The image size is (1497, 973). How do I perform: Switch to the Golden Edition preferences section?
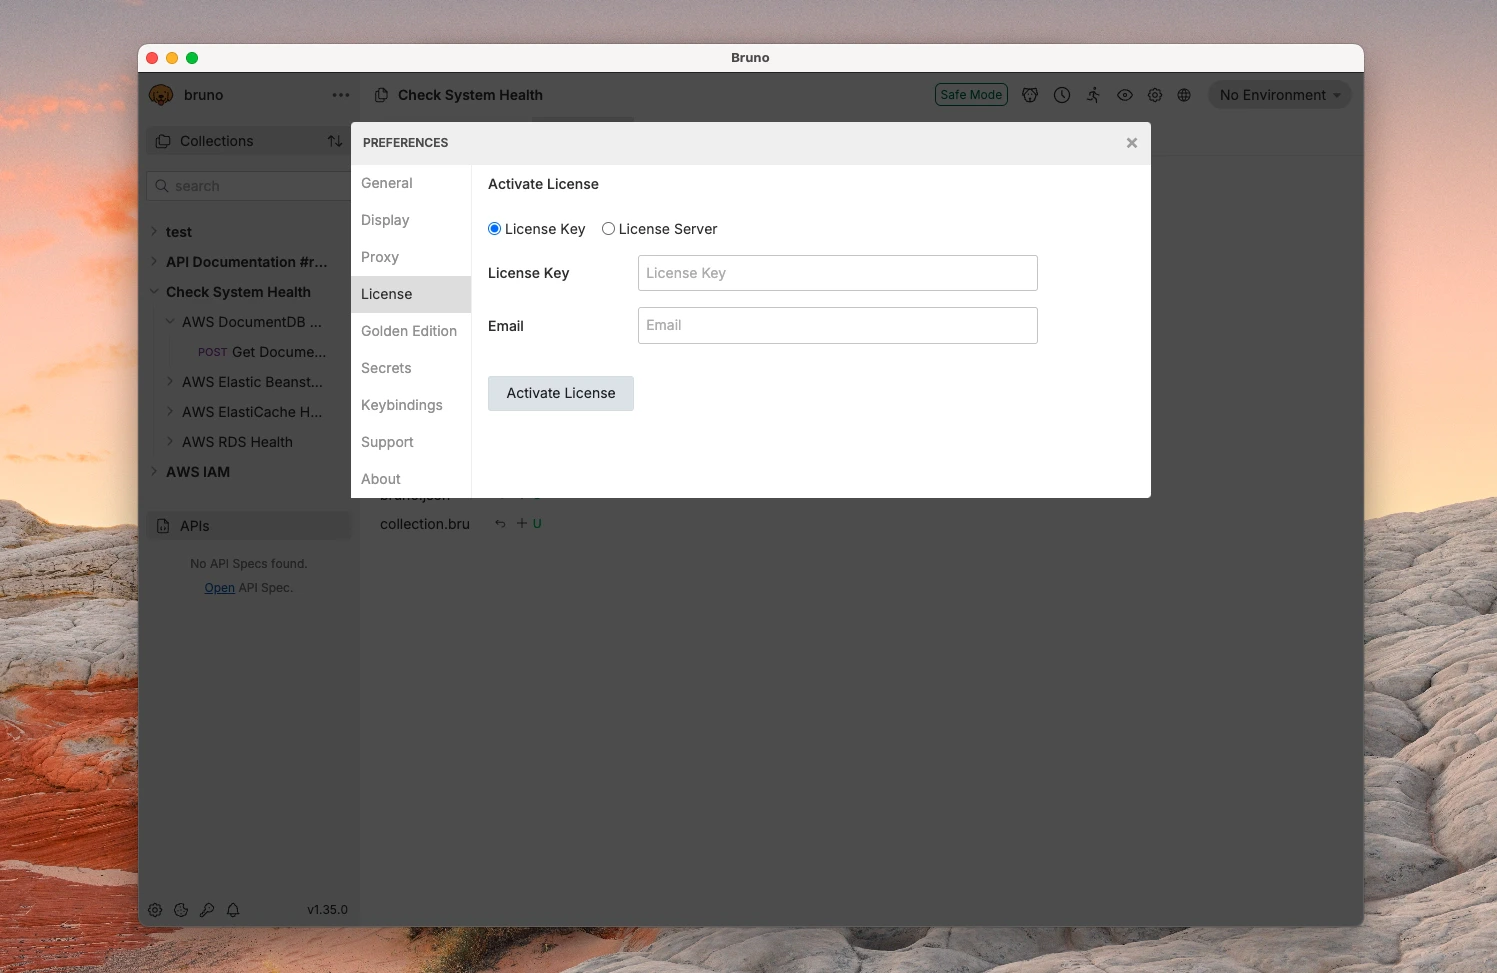click(409, 331)
